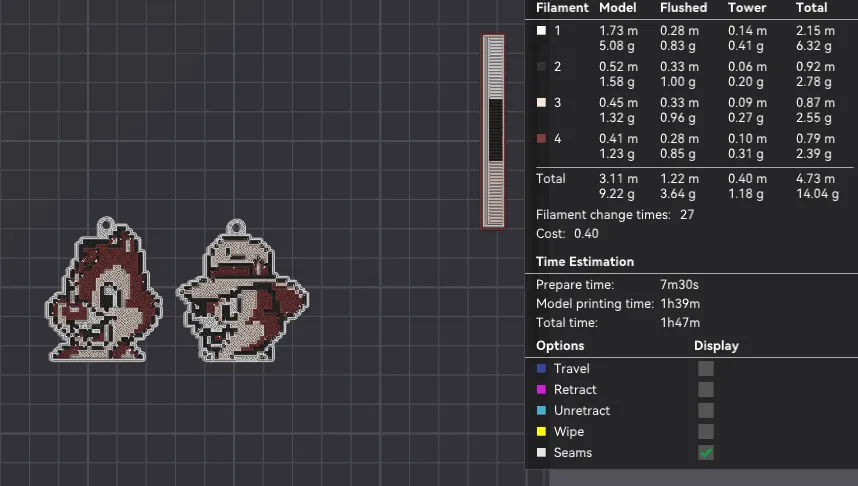Click filament 1 total length 2.15 m

(x=815, y=31)
